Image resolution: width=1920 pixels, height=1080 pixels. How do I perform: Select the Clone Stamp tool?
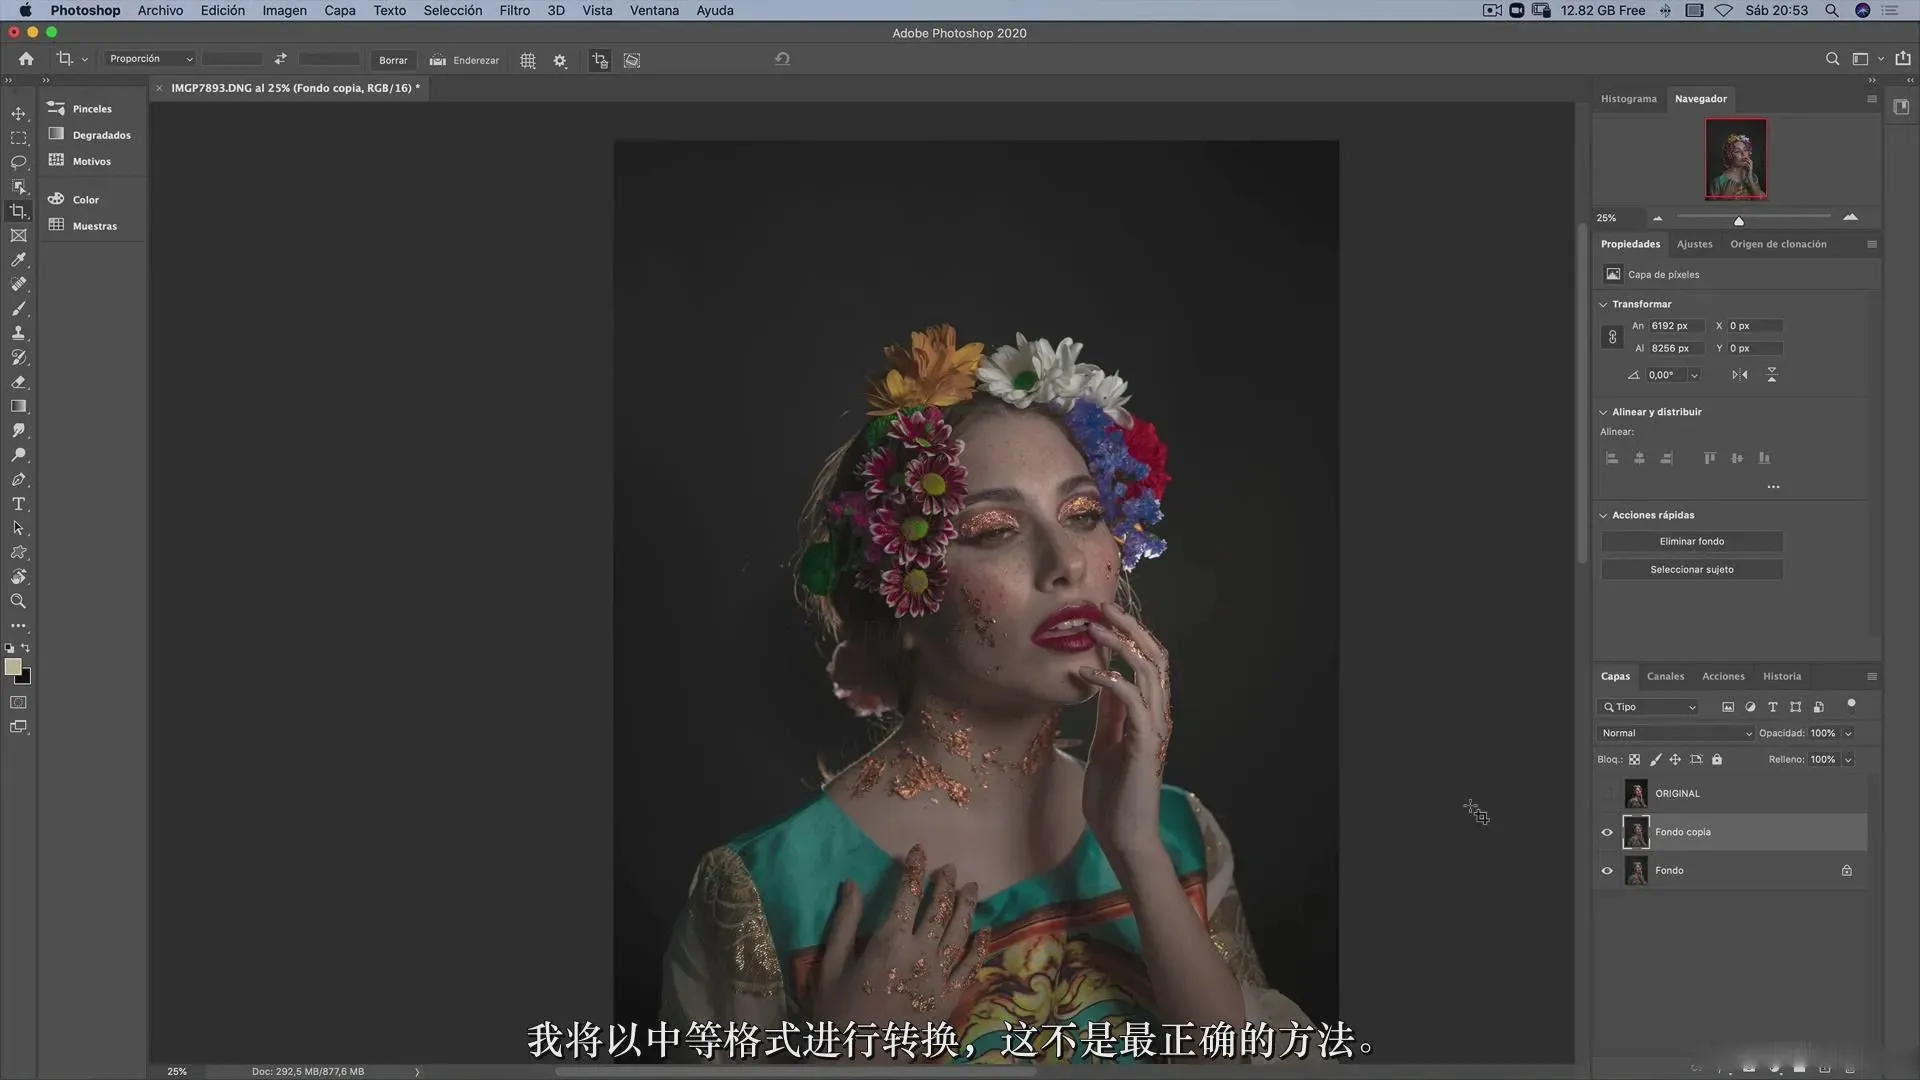pos(18,333)
